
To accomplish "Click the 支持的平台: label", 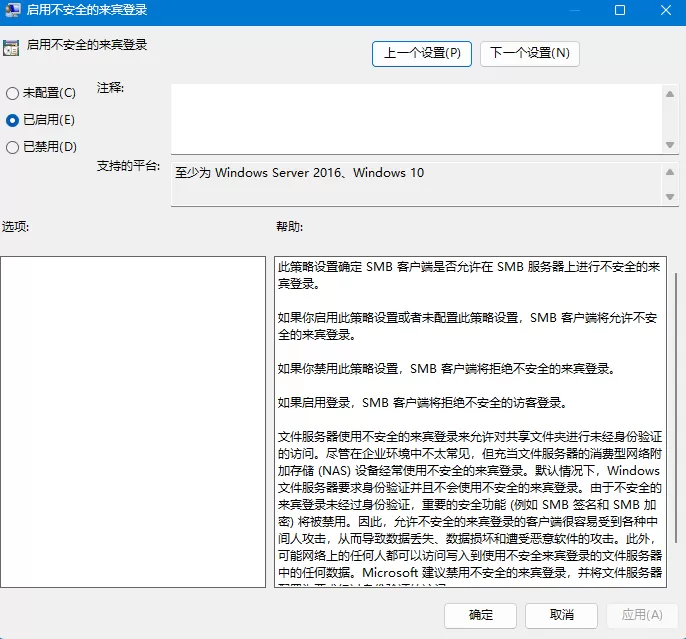I will point(128,166).
